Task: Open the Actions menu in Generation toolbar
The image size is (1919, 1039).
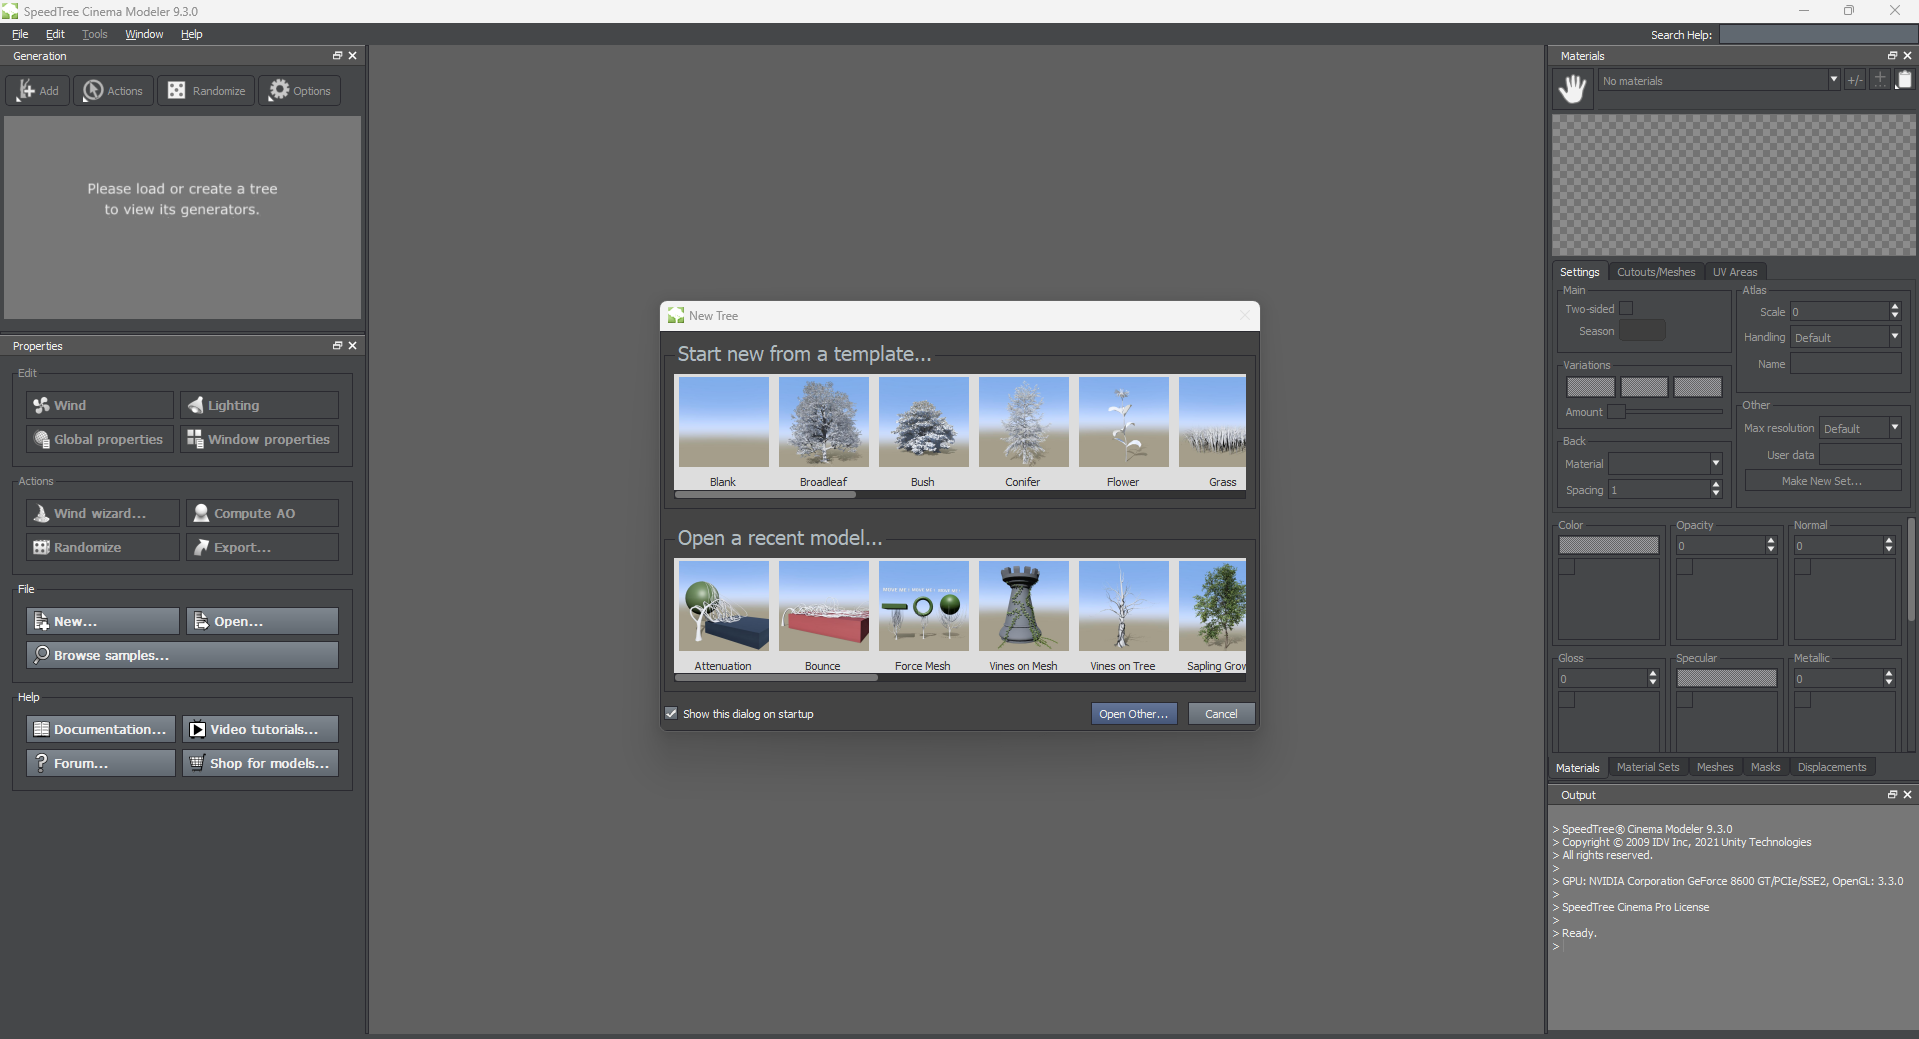Action: pos(113,91)
